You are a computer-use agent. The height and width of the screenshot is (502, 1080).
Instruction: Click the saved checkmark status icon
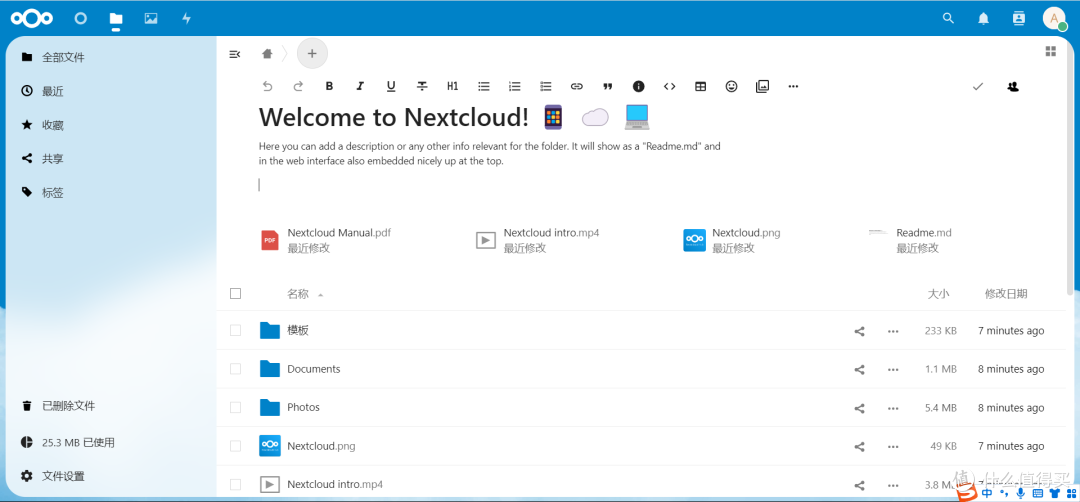[x=977, y=87]
